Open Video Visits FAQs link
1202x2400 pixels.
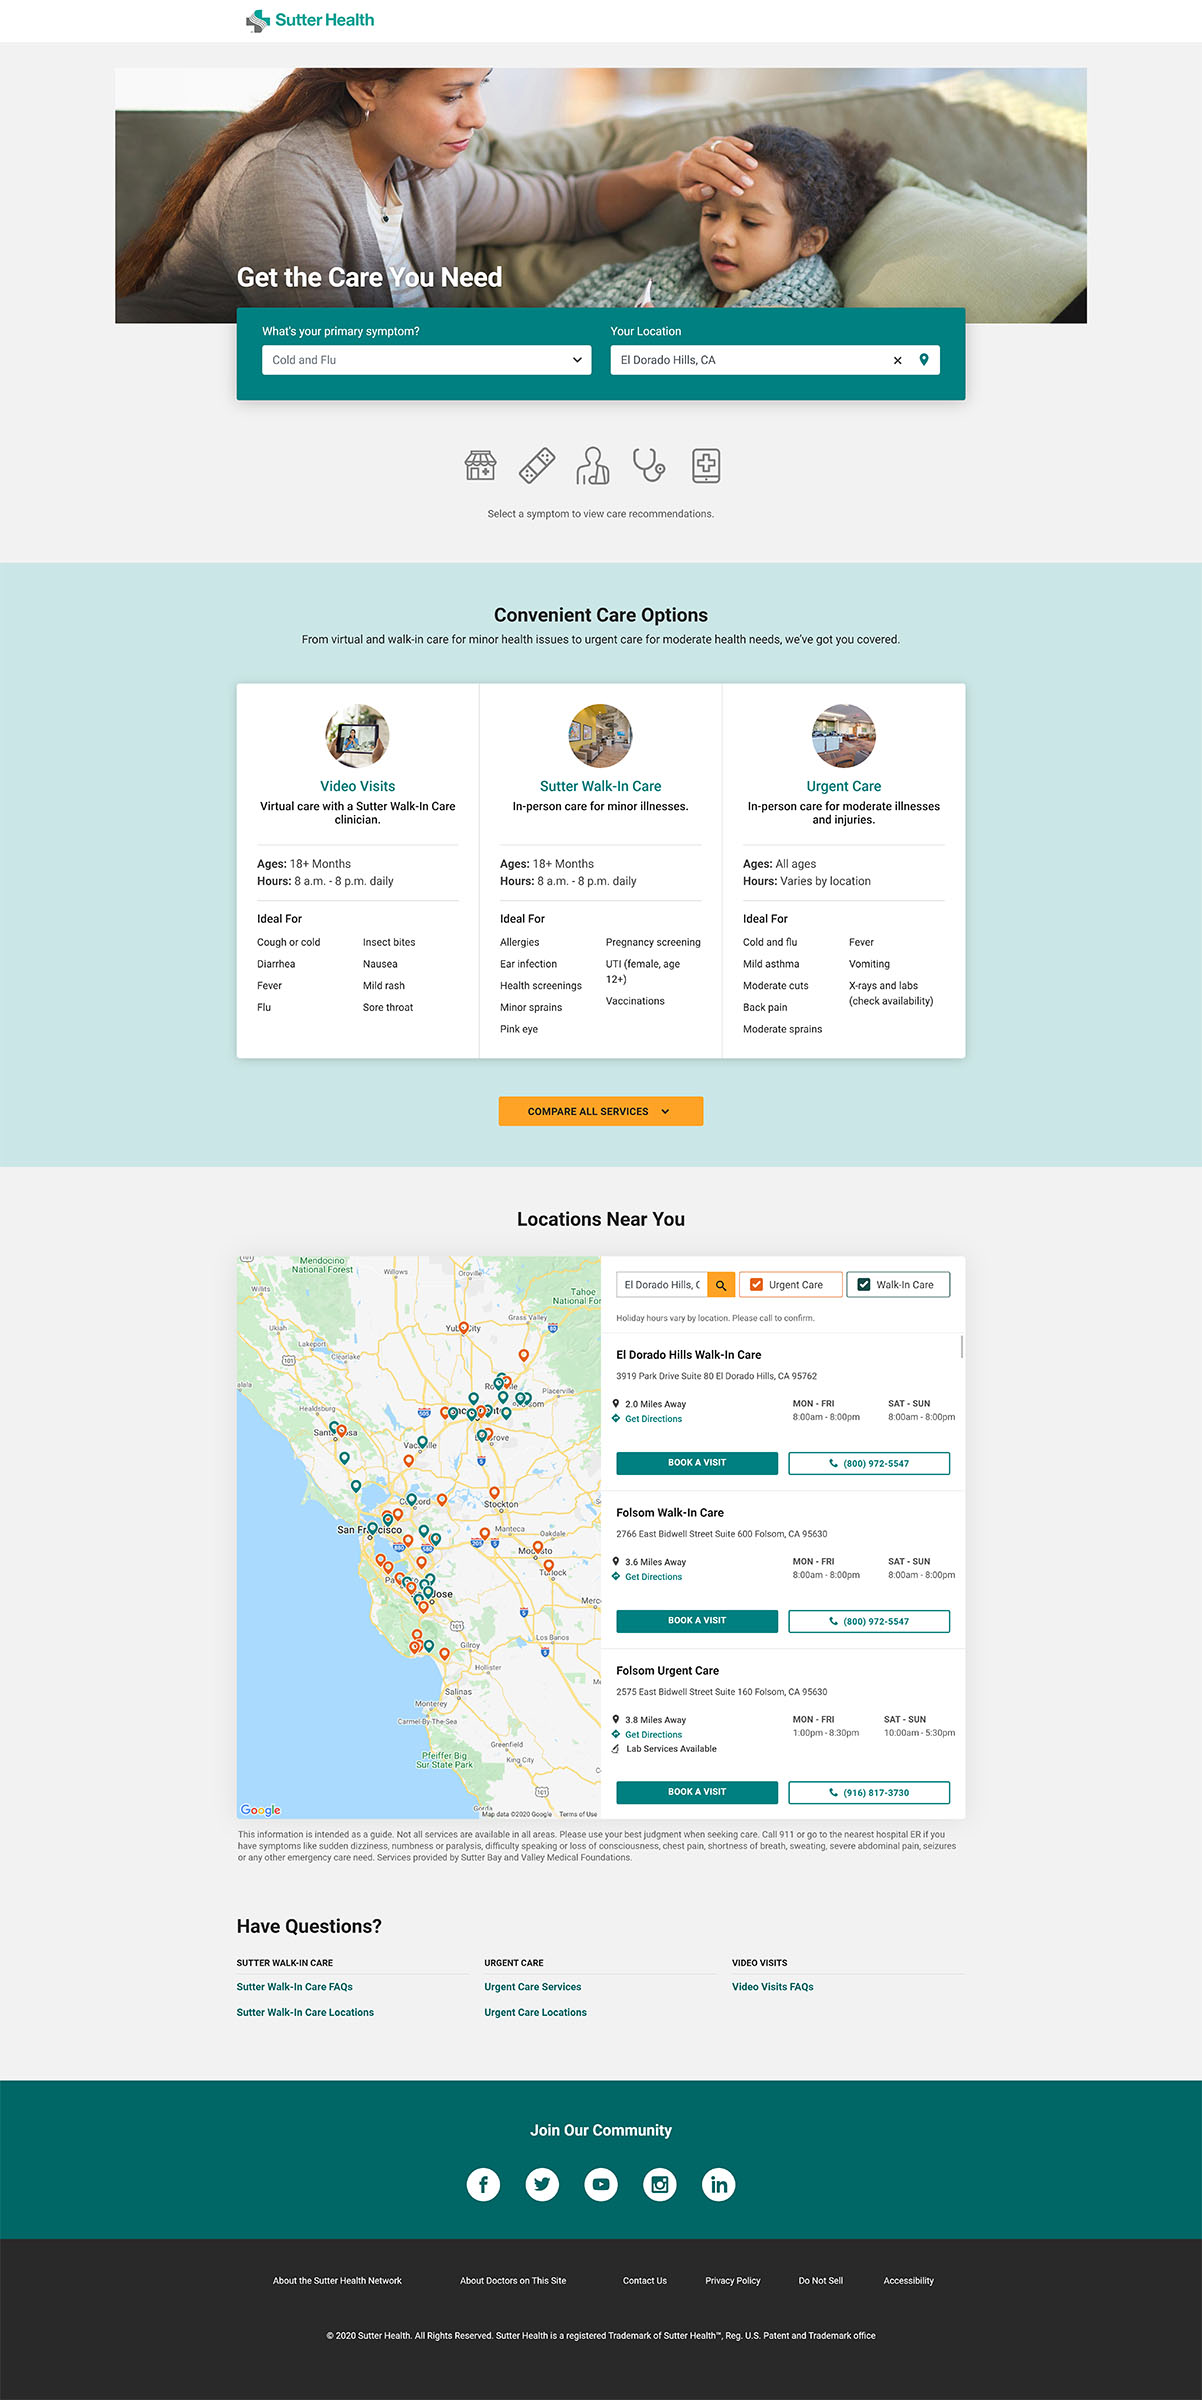point(773,1987)
